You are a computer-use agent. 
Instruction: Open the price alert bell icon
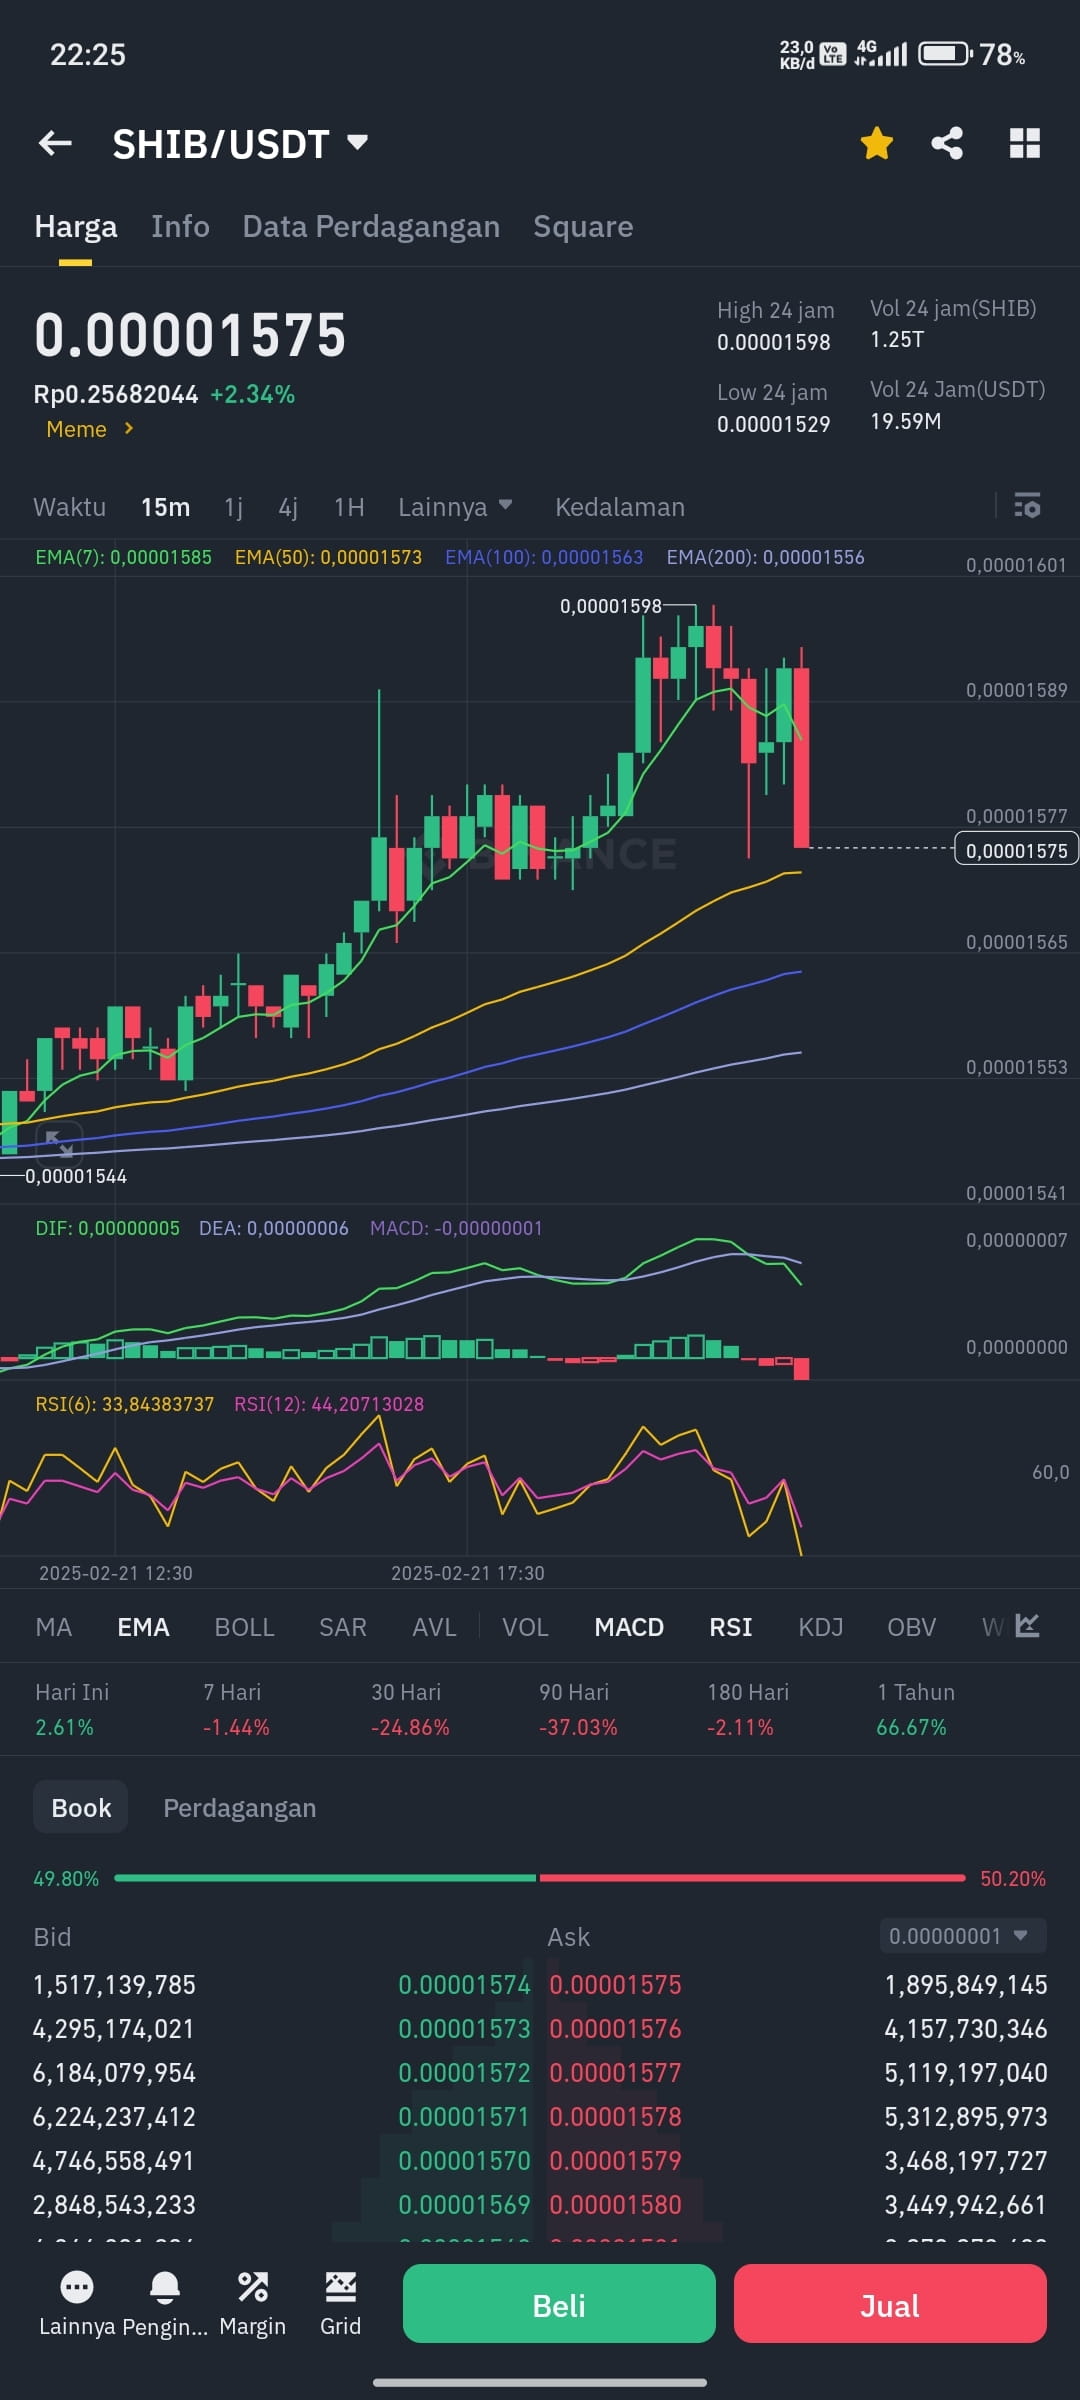pos(165,2303)
